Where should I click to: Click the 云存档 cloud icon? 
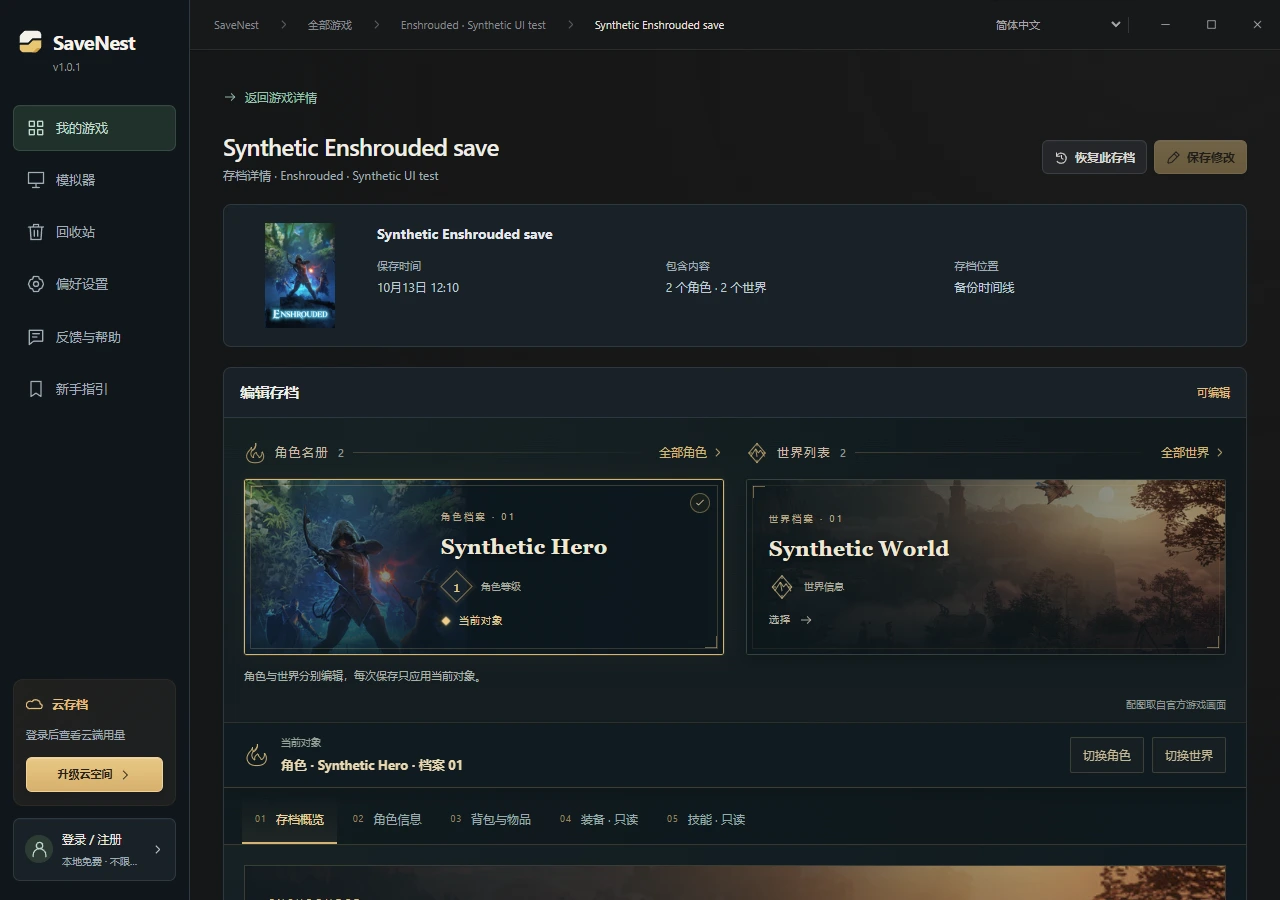tap(34, 705)
